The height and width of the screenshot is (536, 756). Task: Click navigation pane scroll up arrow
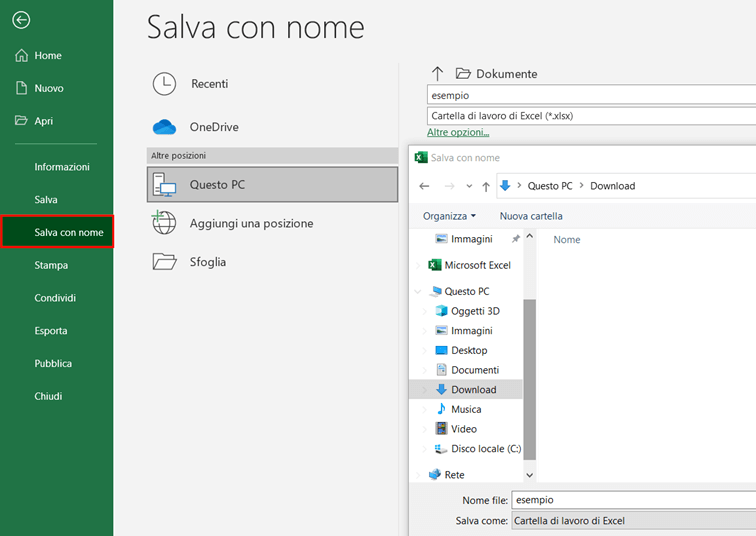[x=529, y=236]
